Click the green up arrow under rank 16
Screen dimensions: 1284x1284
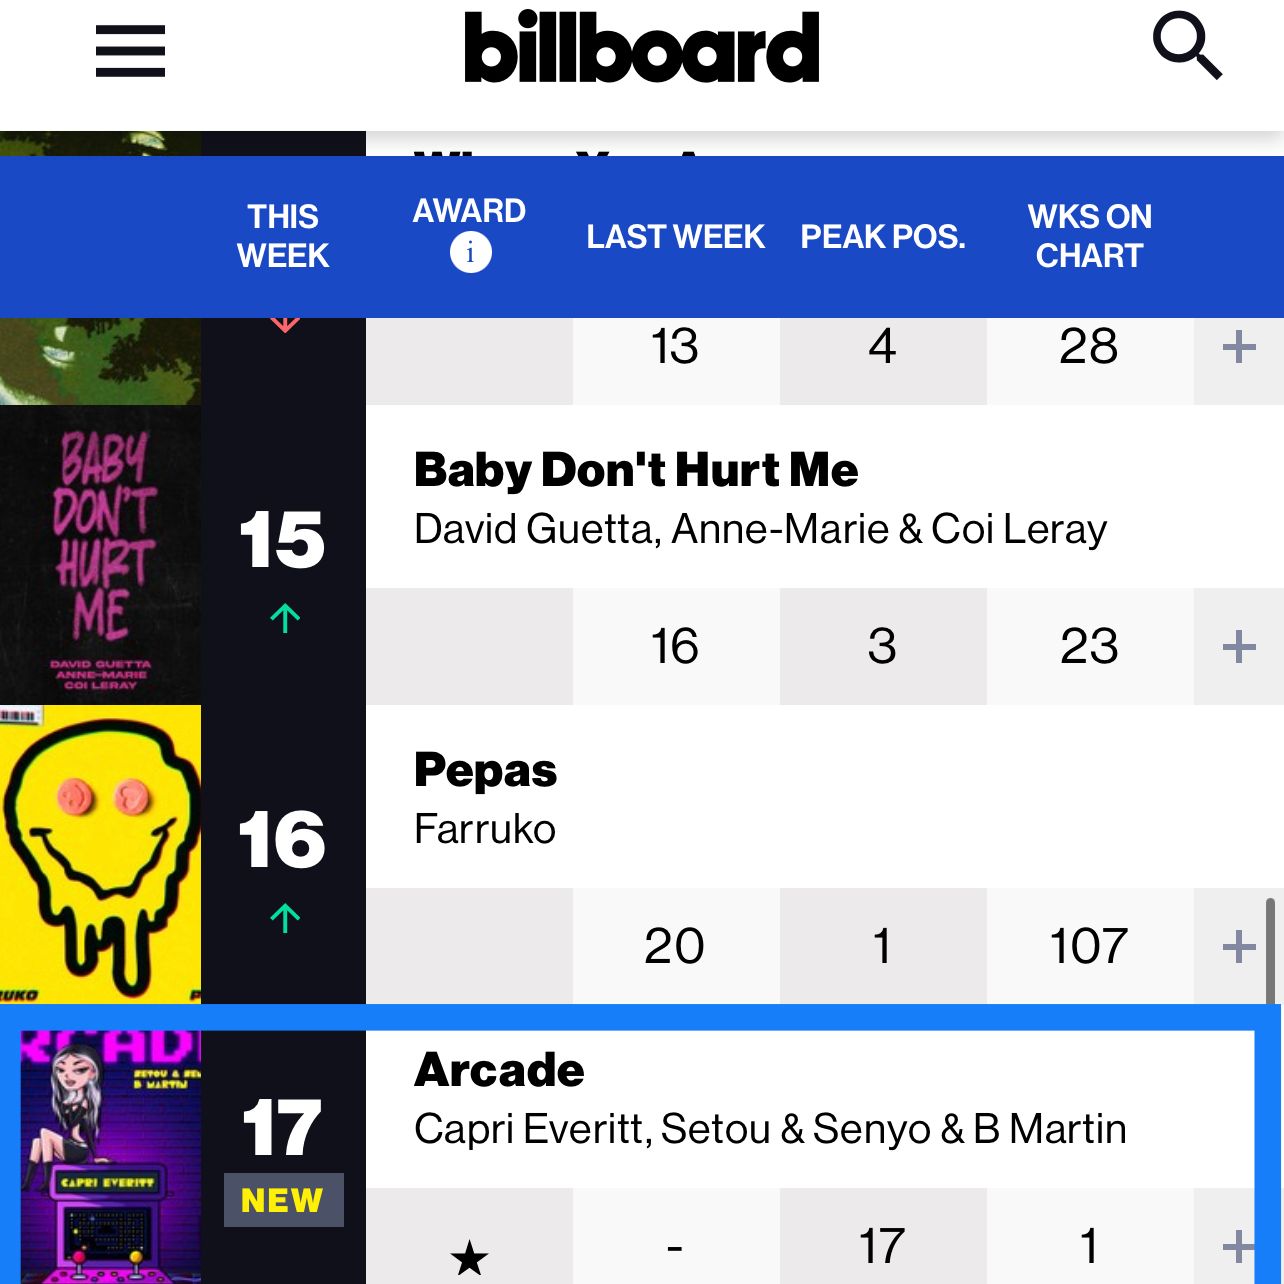coord(285,918)
